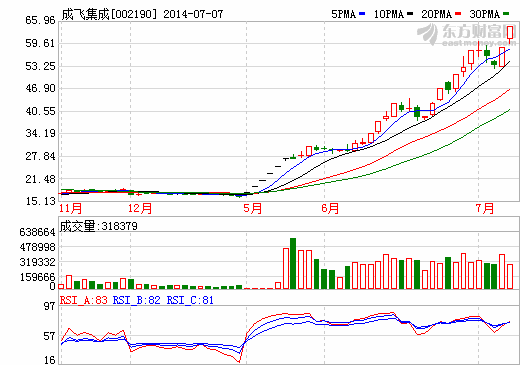Click the black 10PMA legend color marker
This screenshot has width=520, height=365.
410,14
